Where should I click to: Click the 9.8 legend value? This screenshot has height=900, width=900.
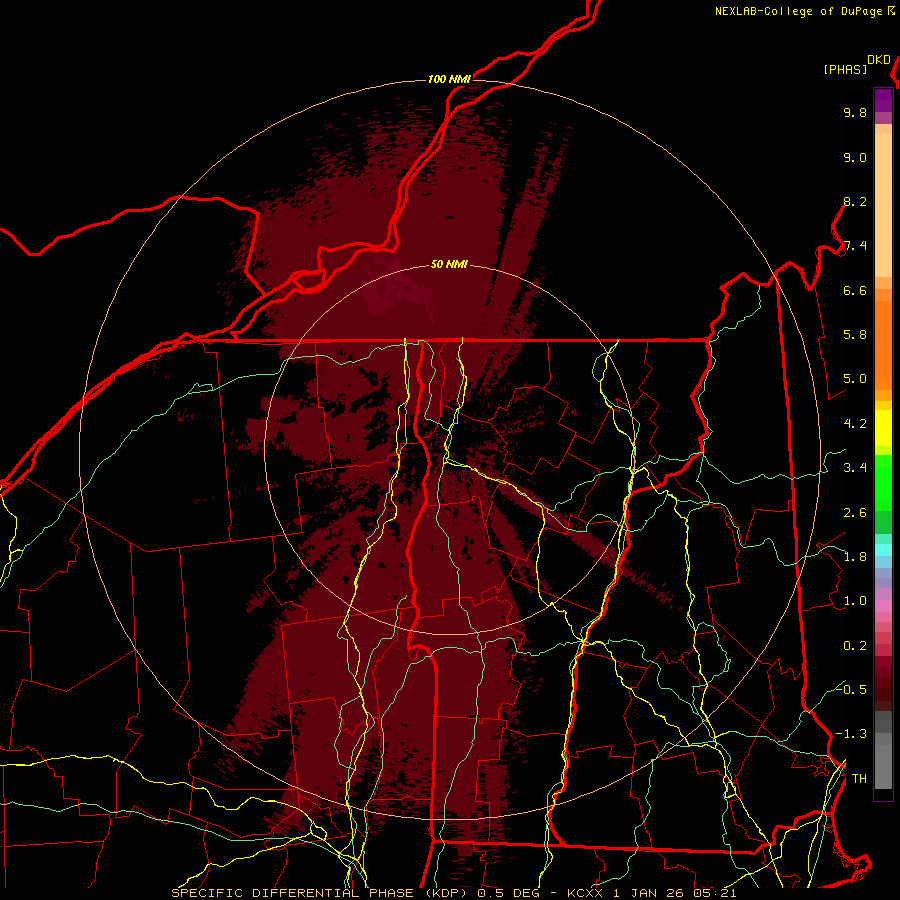pyautogui.click(x=855, y=113)
